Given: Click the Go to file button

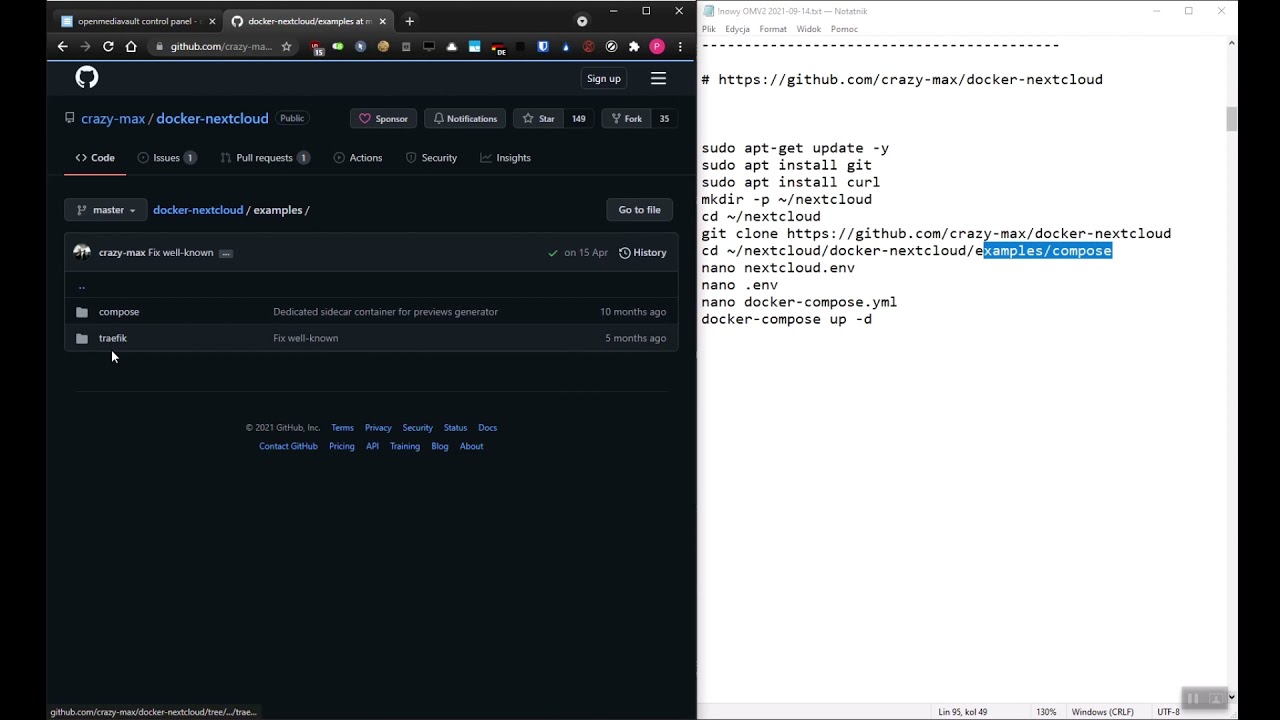Looking at the screenshot, I should 639,210.
